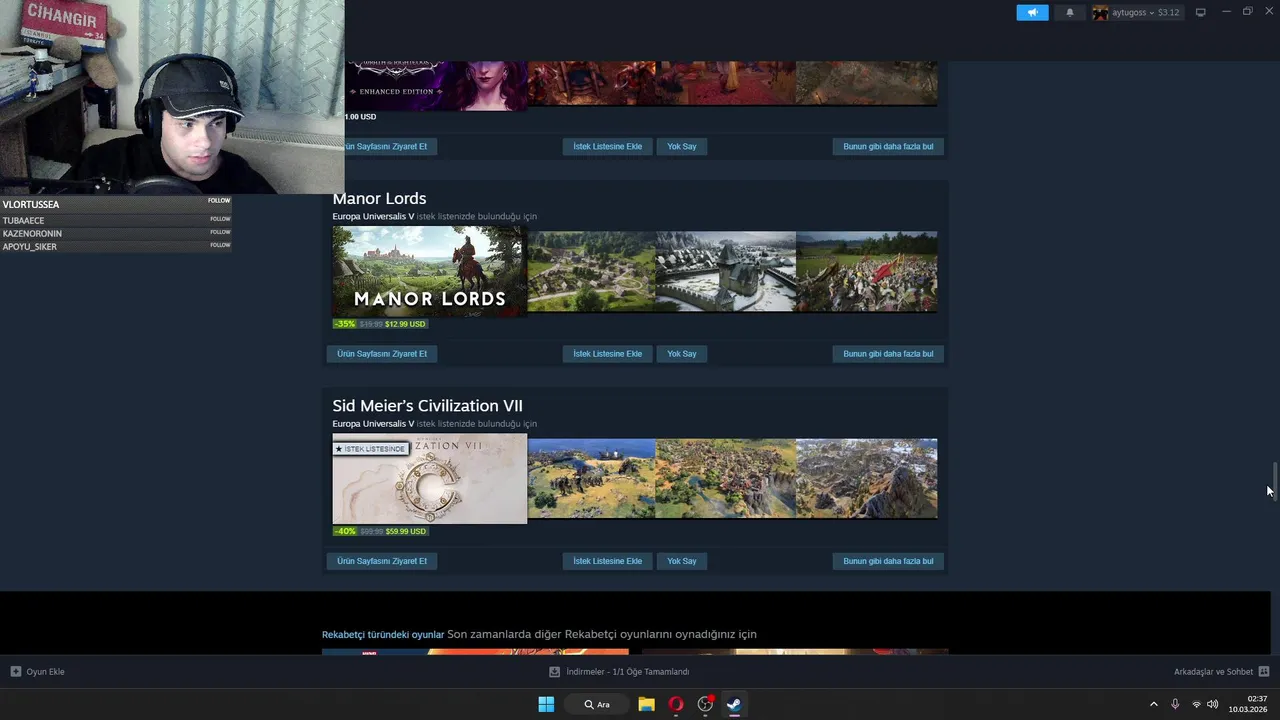Open the notifications bell
Screen dimensions: 1280x720
(x=1070, y=12)
